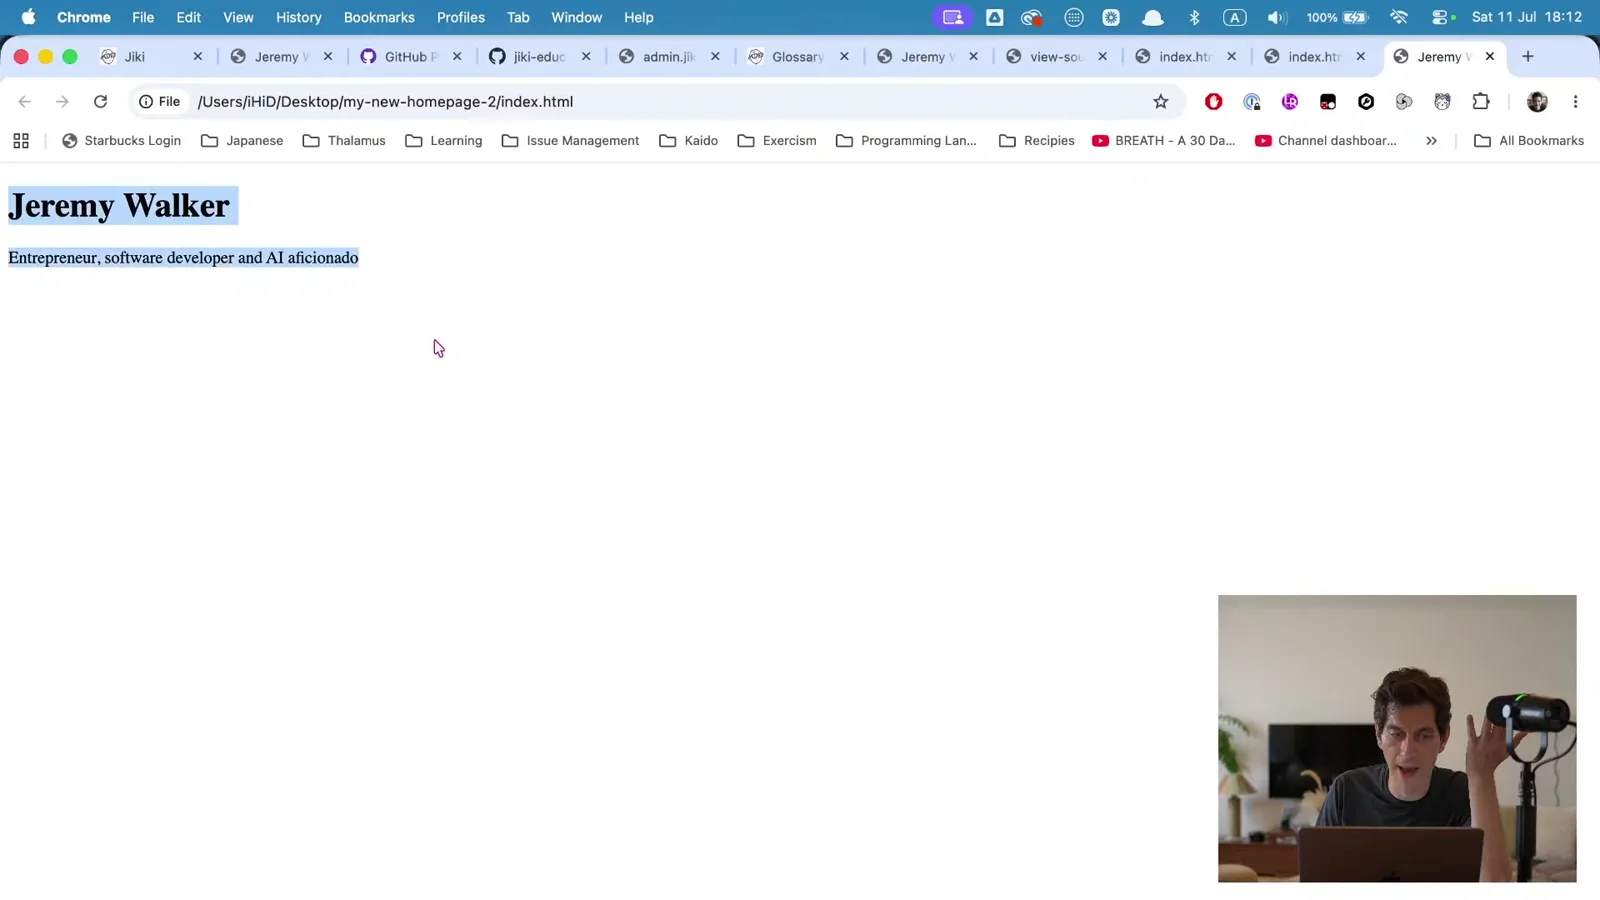1600x900 pixels.
Task: Close the Jiki tab
Action: pyautogui.click(x=198, y=57)
